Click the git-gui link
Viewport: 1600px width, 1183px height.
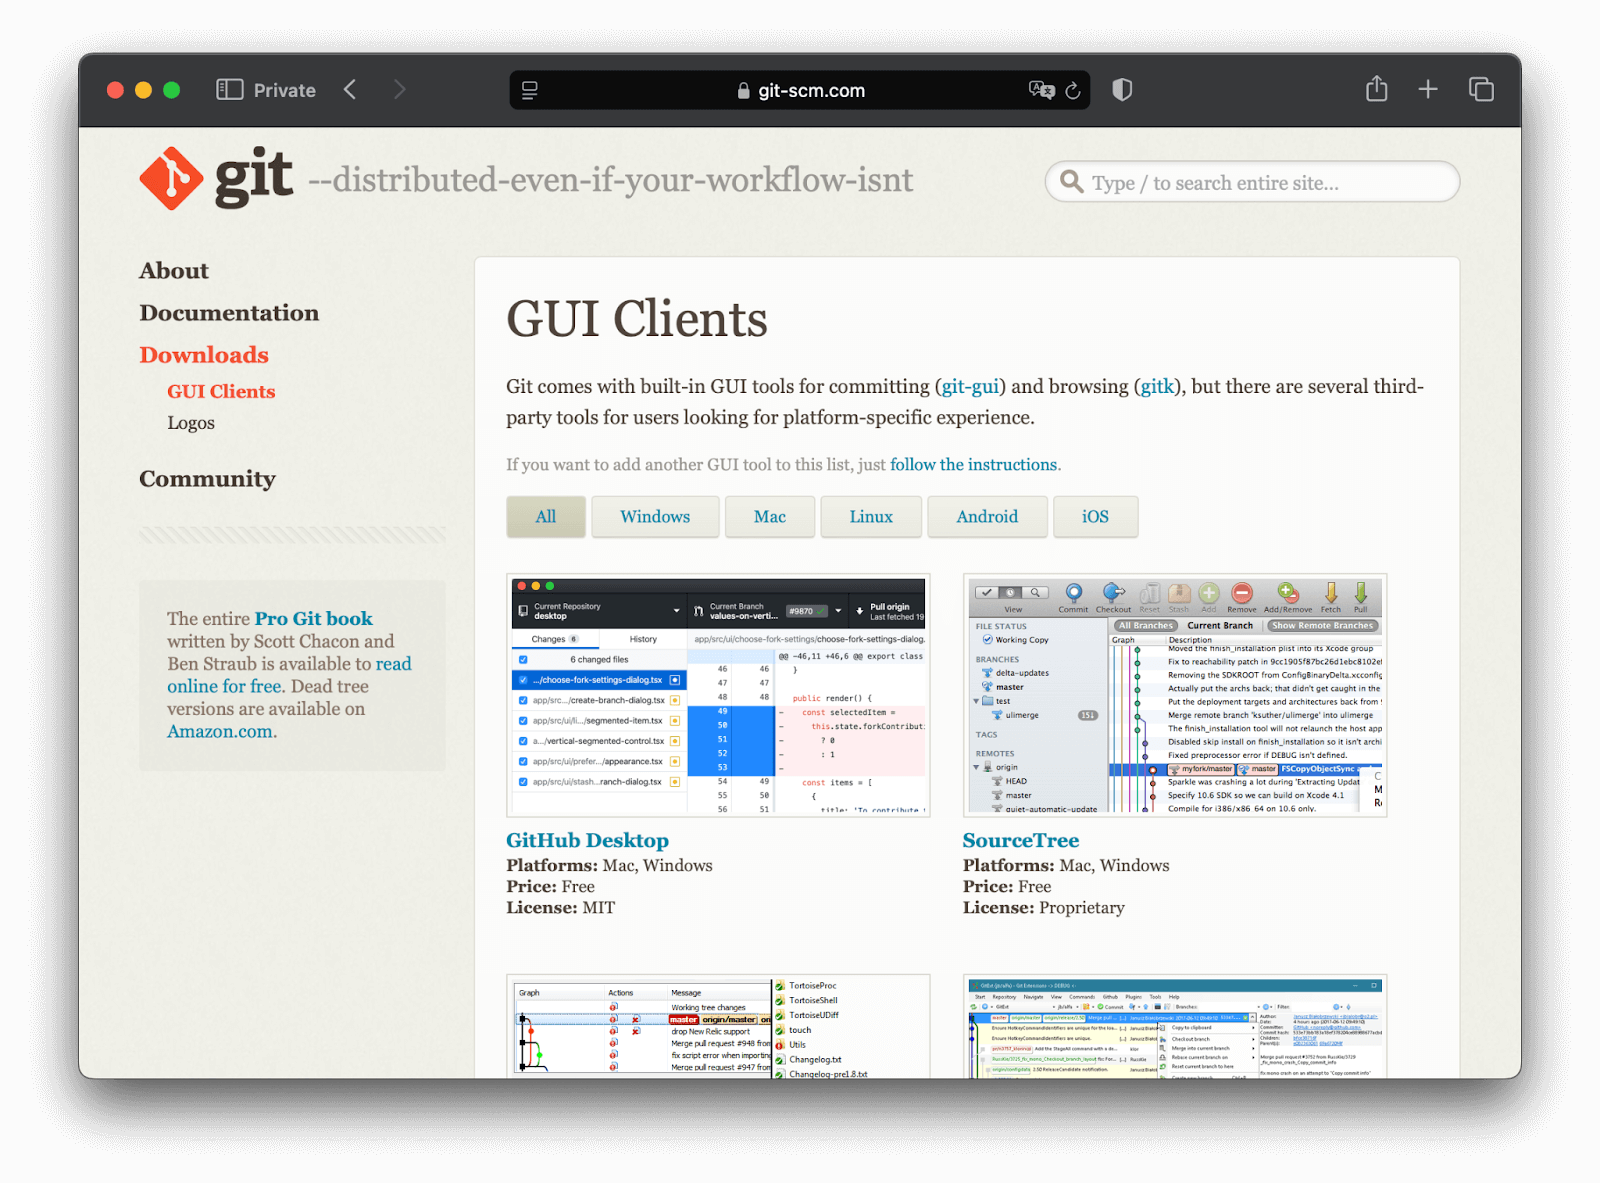click(x=970, y=387)
